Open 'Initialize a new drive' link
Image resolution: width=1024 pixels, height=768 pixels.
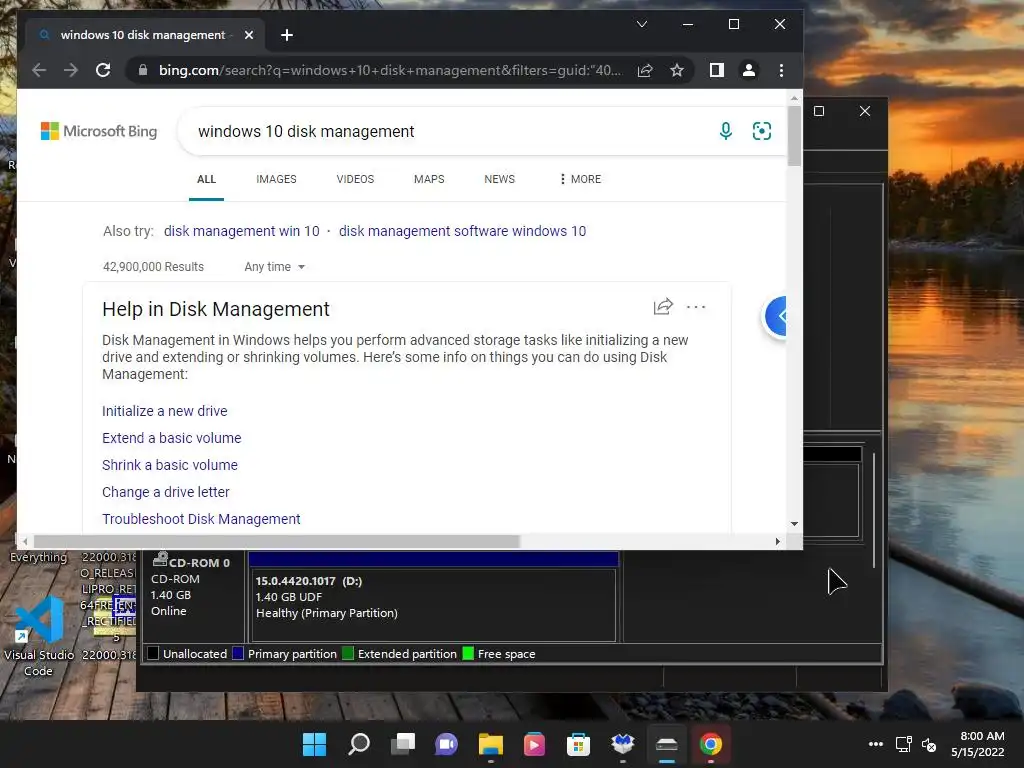[165, 411]
